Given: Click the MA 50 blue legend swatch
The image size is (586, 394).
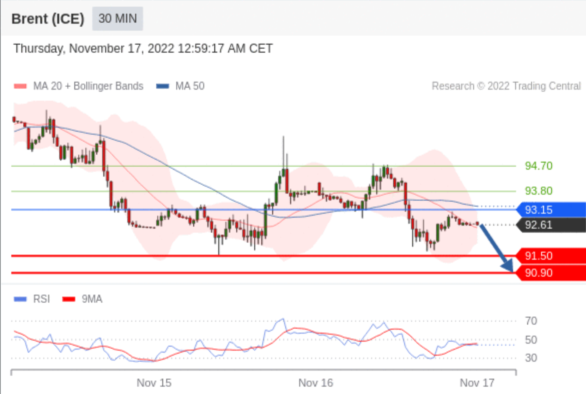Looking at the screenshot, I should pos(163,86).
